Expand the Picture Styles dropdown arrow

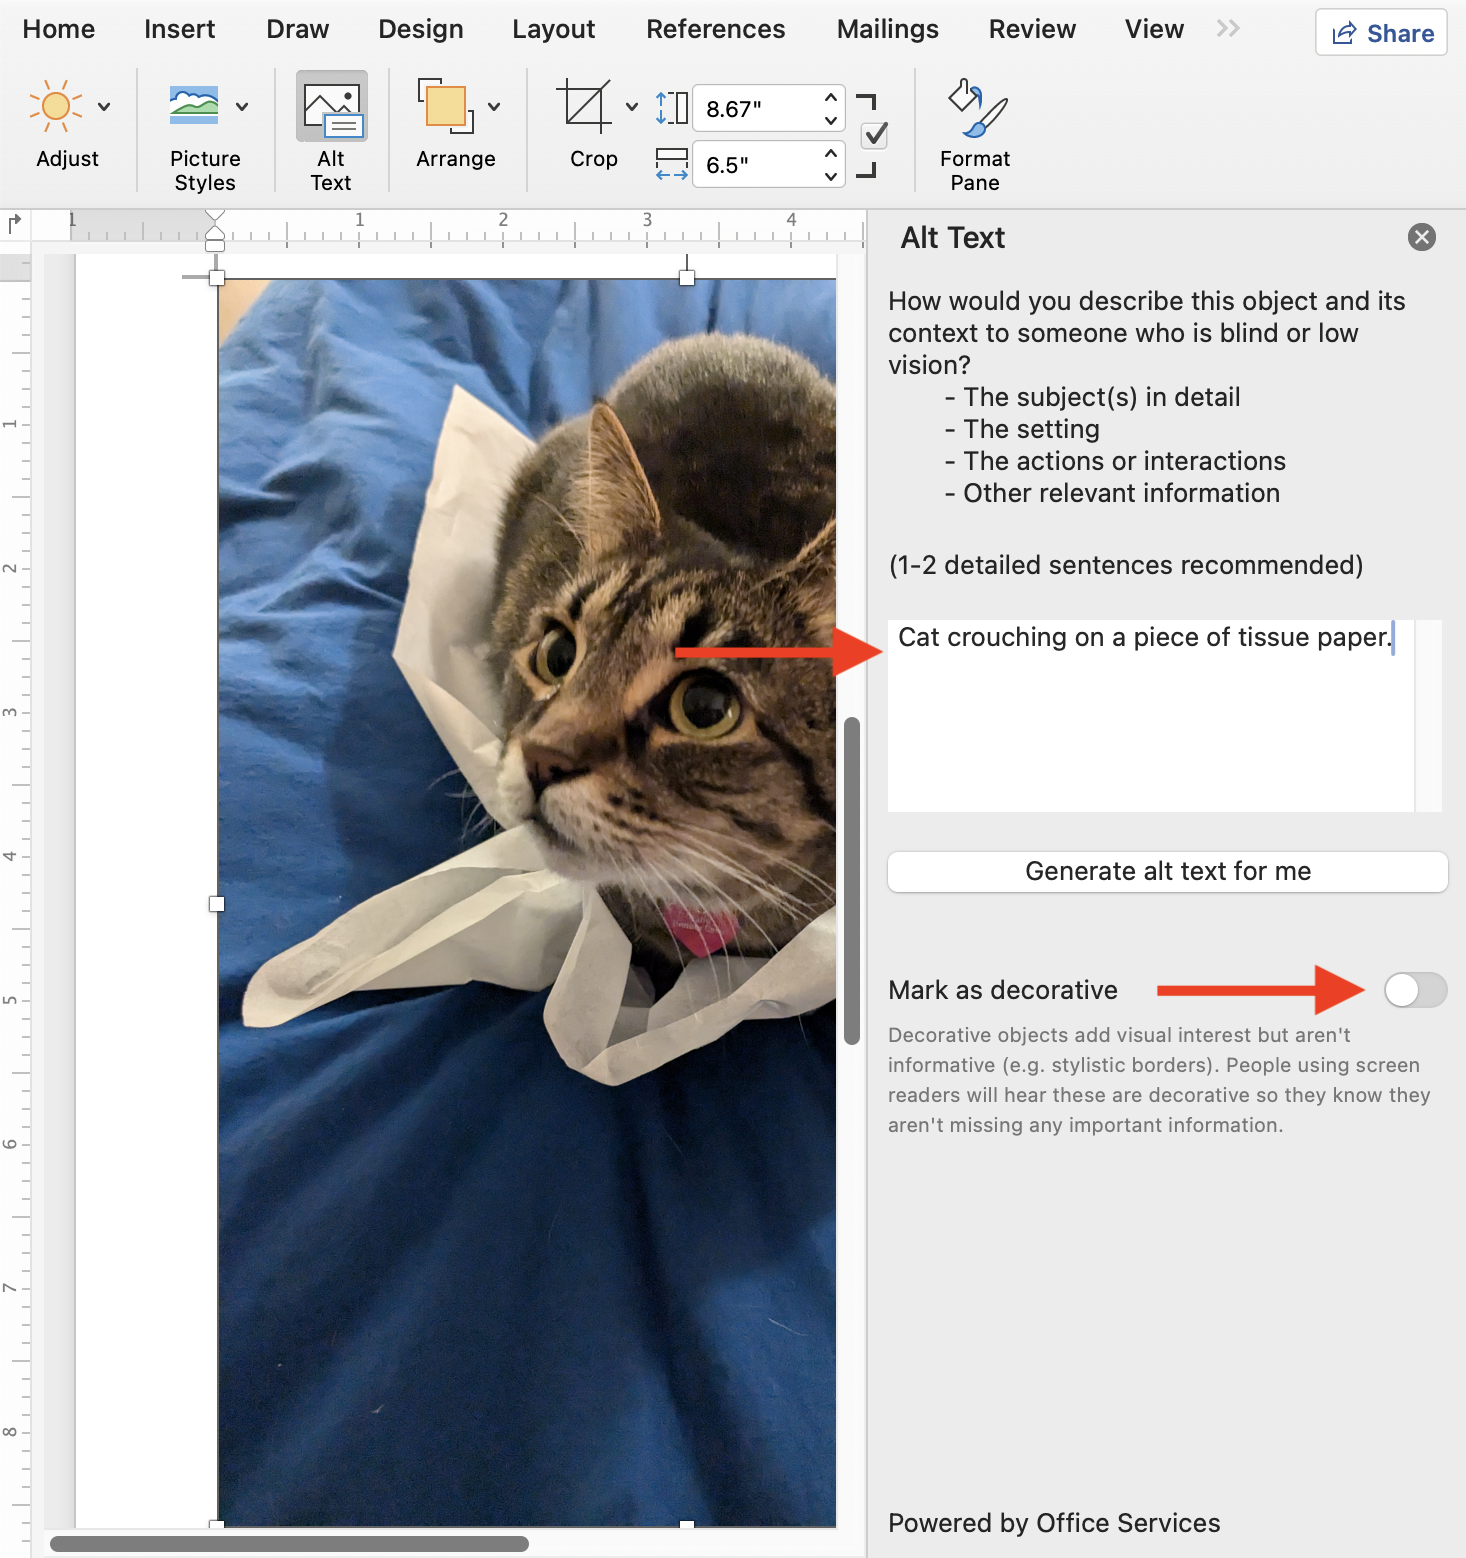coord(242,106)
